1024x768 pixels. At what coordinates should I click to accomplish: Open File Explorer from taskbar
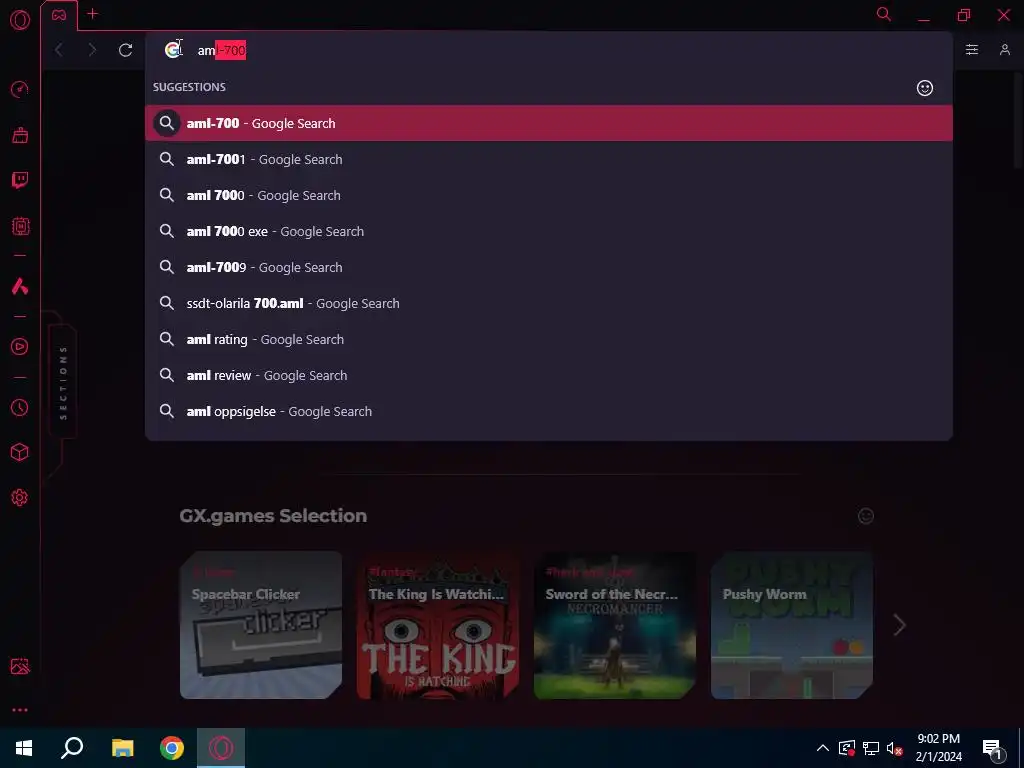(122, 748)
